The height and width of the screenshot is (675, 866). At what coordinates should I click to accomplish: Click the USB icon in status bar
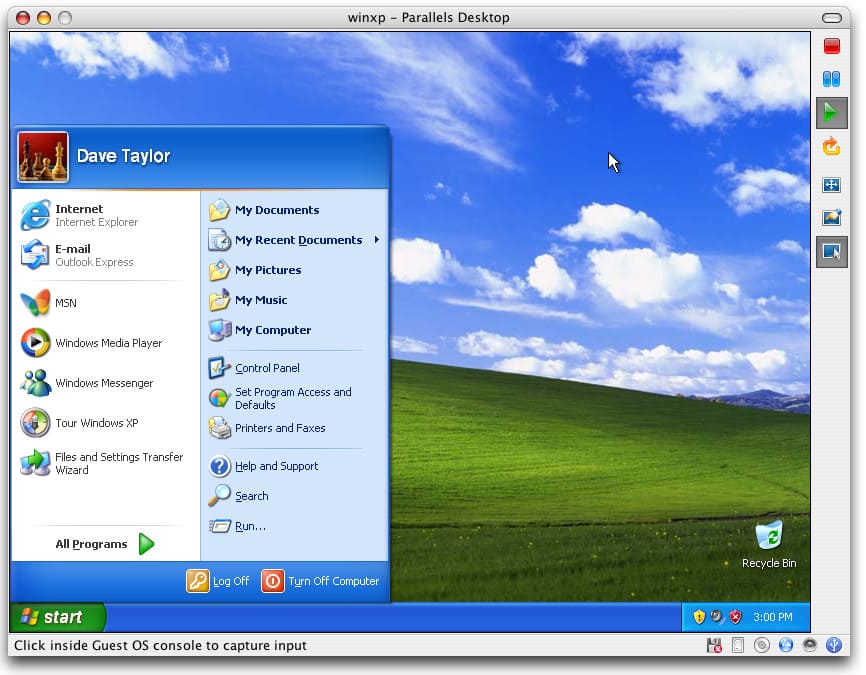[834, 645]
